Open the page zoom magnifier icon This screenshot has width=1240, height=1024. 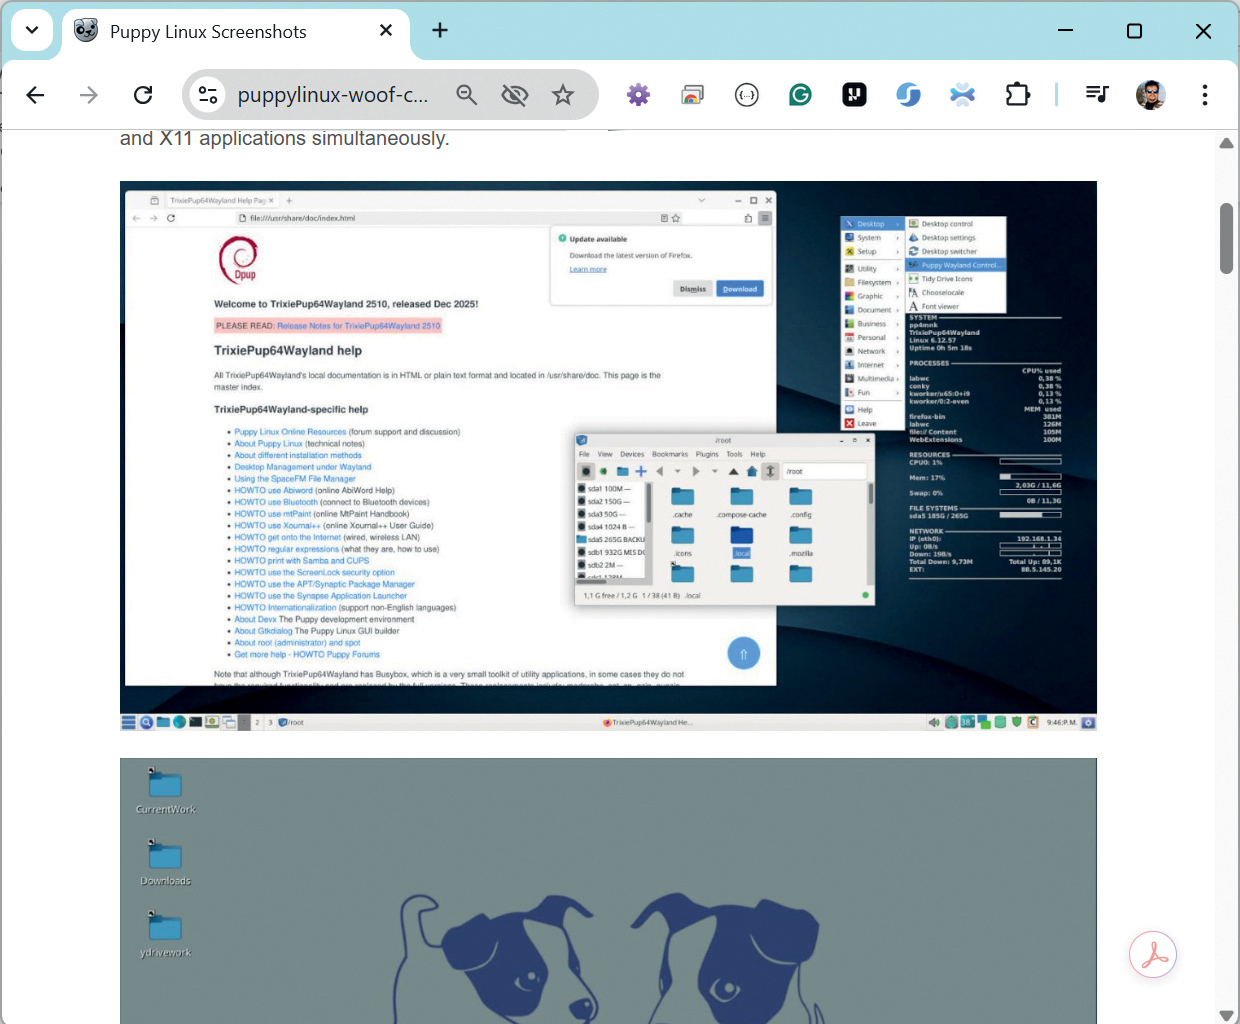[x=467, y=95]
